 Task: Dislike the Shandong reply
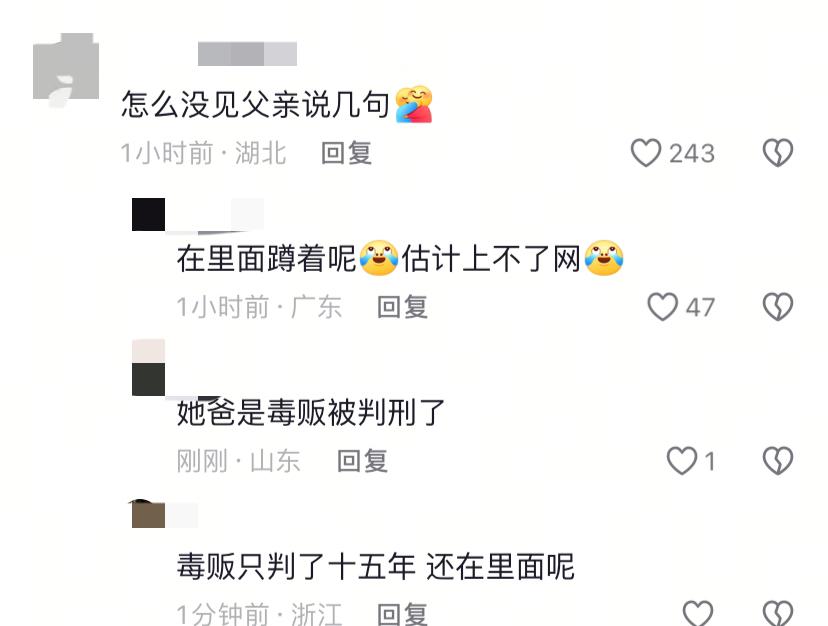[x=778, y=461]
